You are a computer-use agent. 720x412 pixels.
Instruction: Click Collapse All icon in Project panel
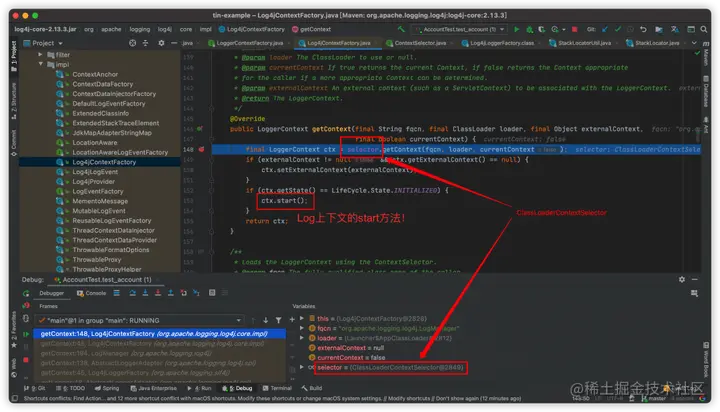(146, 43)
